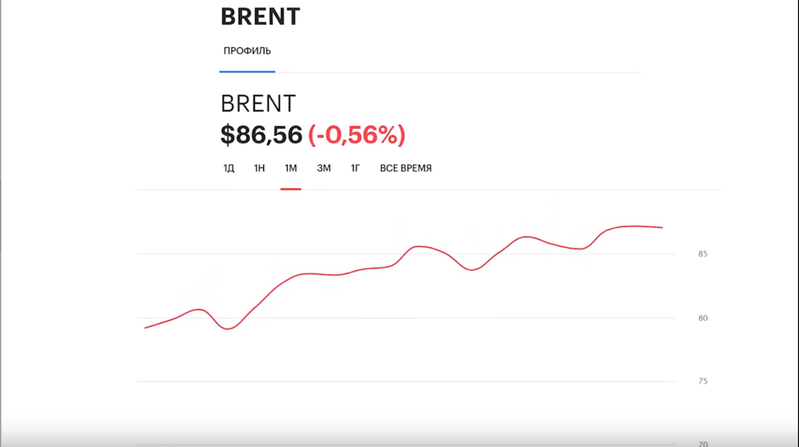Click the lowest dip below the 80 gridline
799x447 pixels.
[x=227, y=329]
